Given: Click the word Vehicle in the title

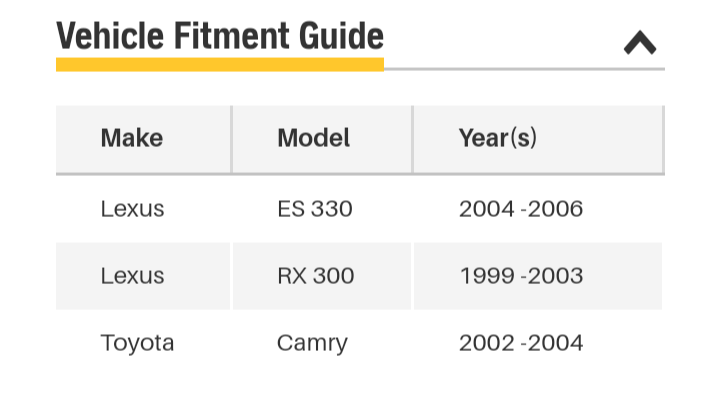Looking at the screenshot, I should 110,36.
